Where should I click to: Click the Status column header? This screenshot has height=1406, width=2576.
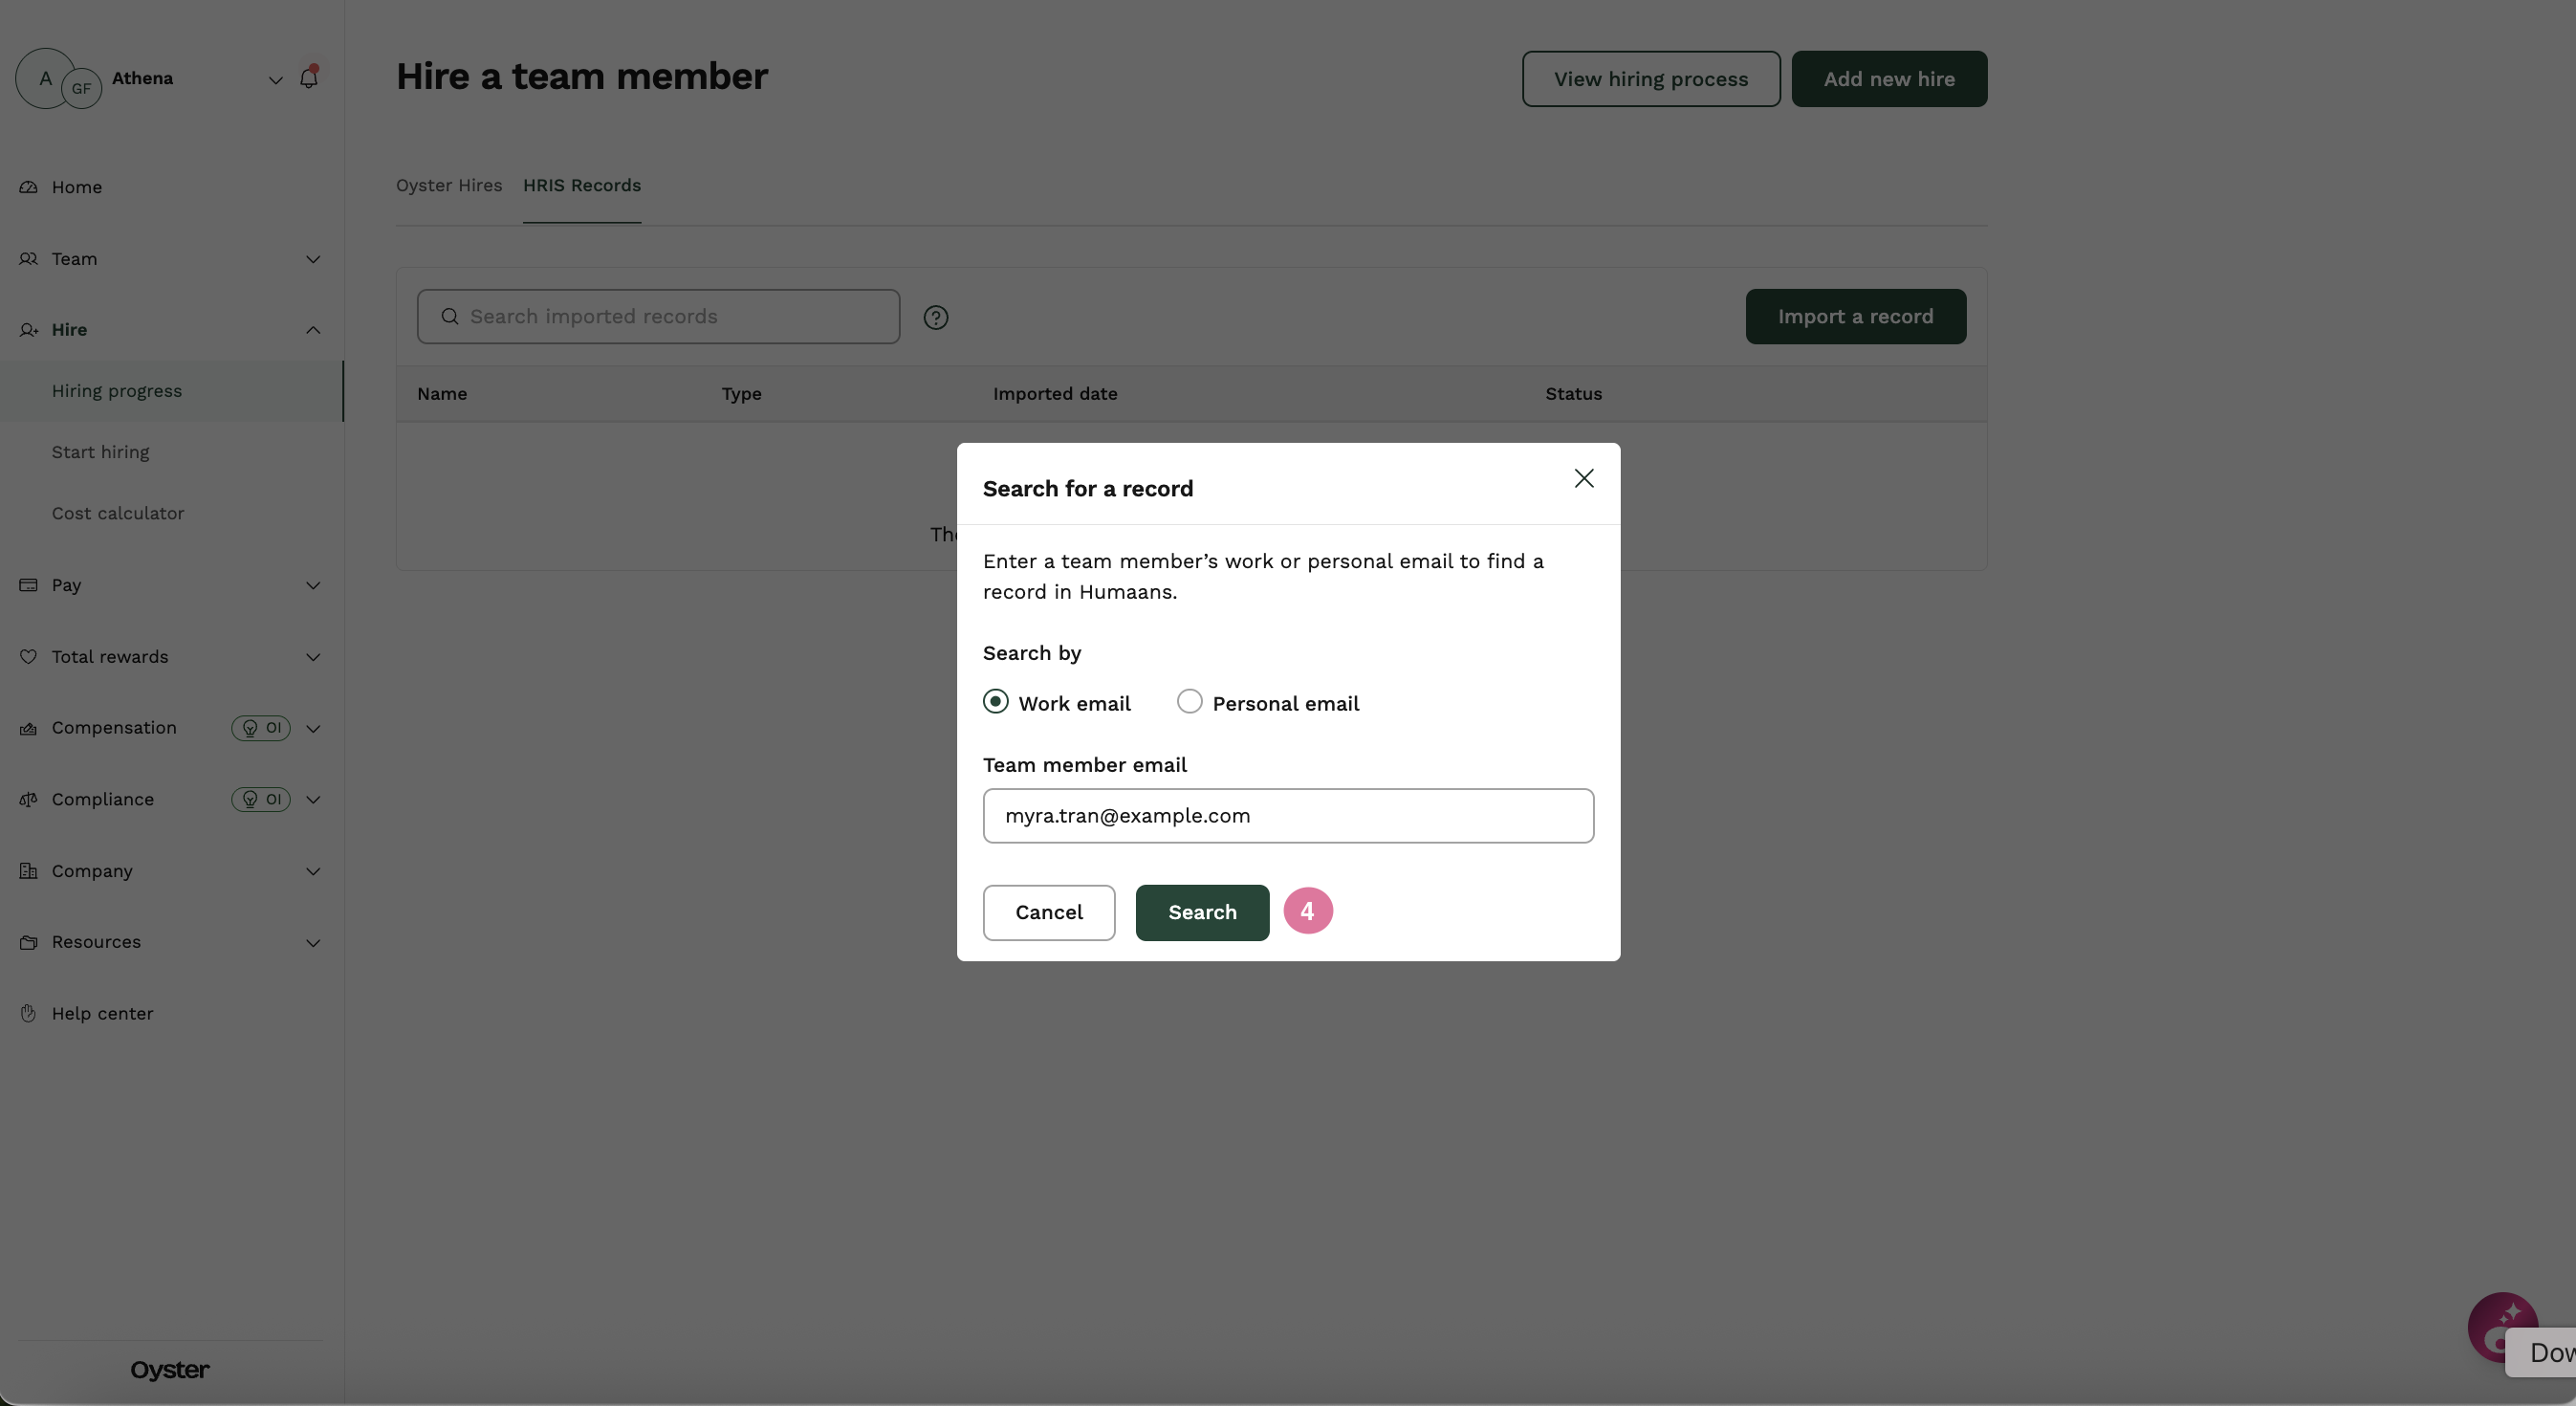click(1573, 394)
